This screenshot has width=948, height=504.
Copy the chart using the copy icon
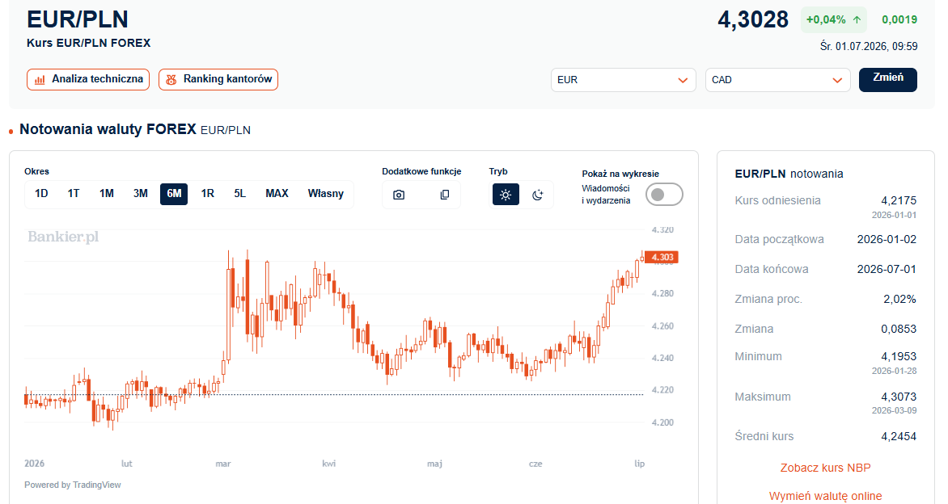pos(444,195)
